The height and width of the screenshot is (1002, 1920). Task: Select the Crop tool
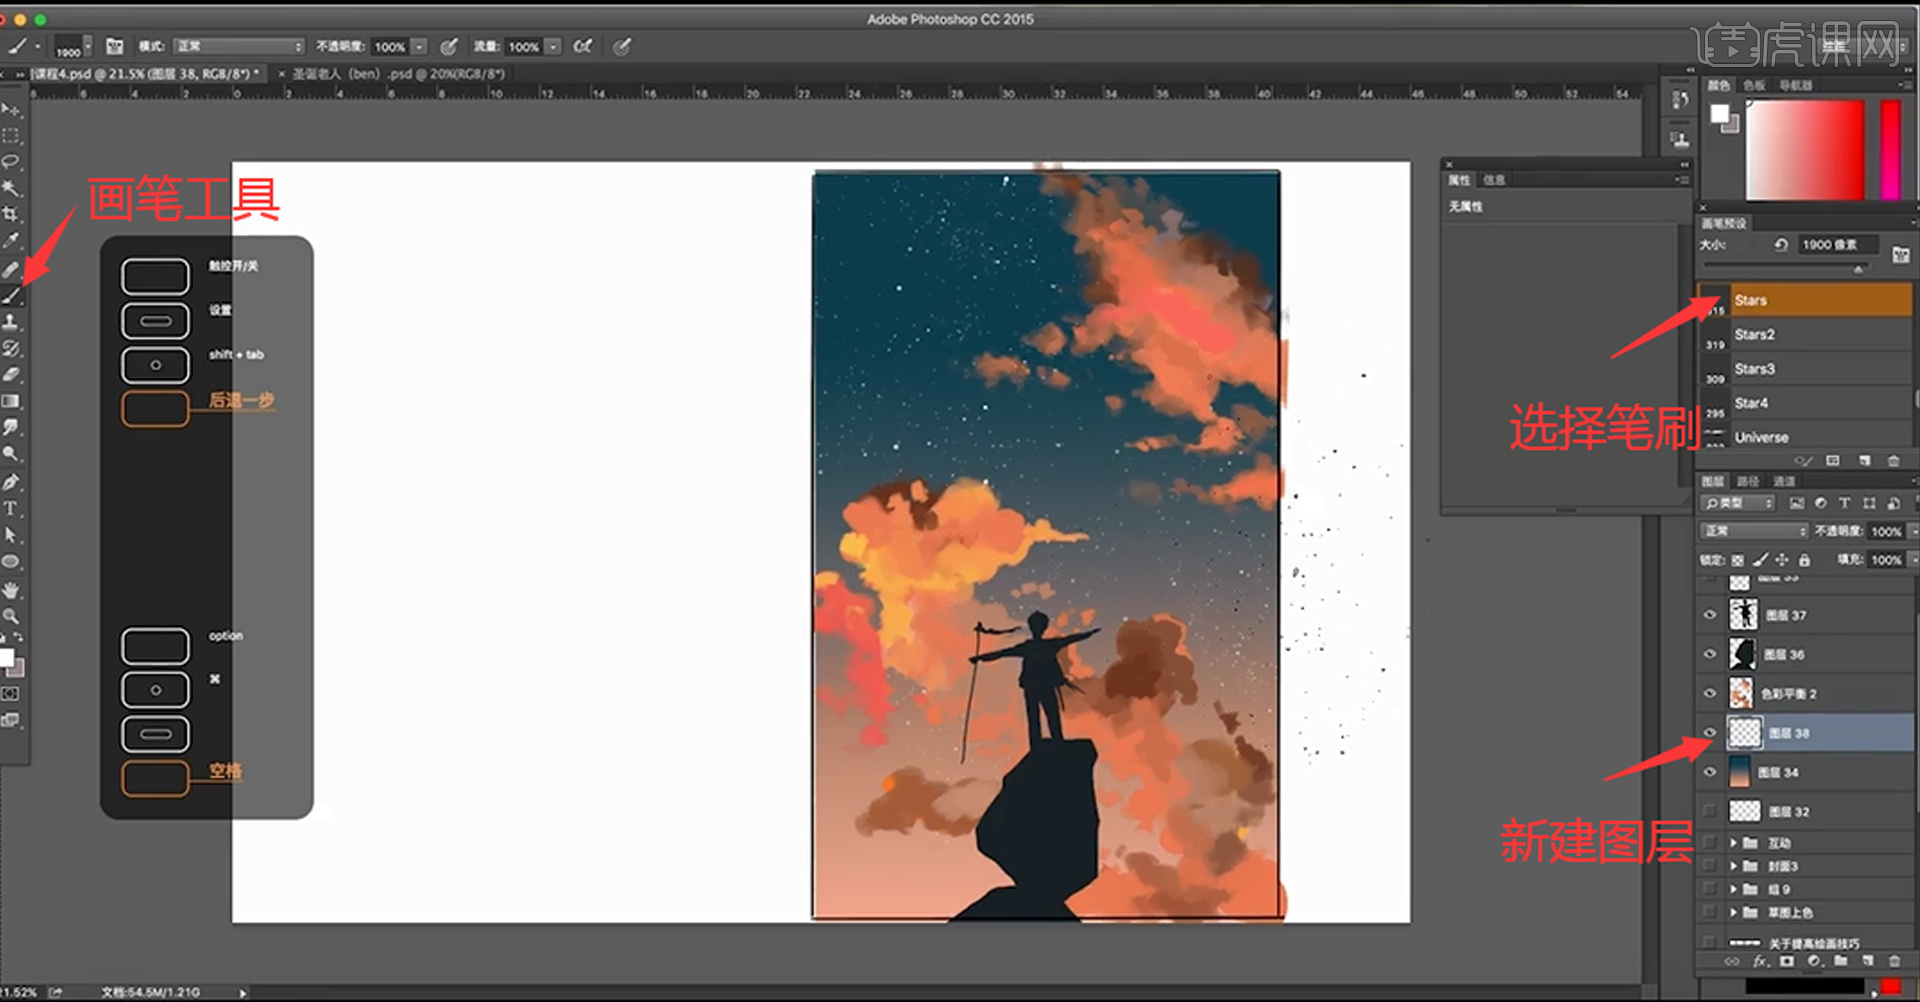click(x=11, y=214)
